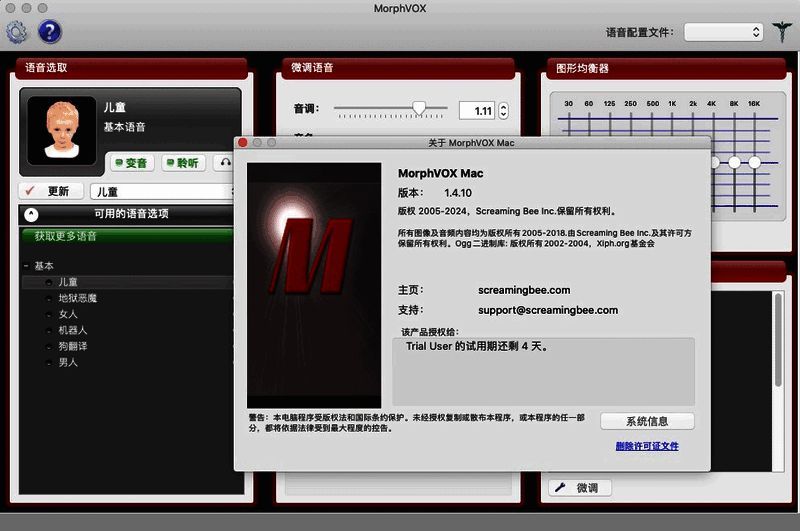Click the 儿童 voice avatar thumbnail
Screen dimensions: 800x531
[62, 131]
